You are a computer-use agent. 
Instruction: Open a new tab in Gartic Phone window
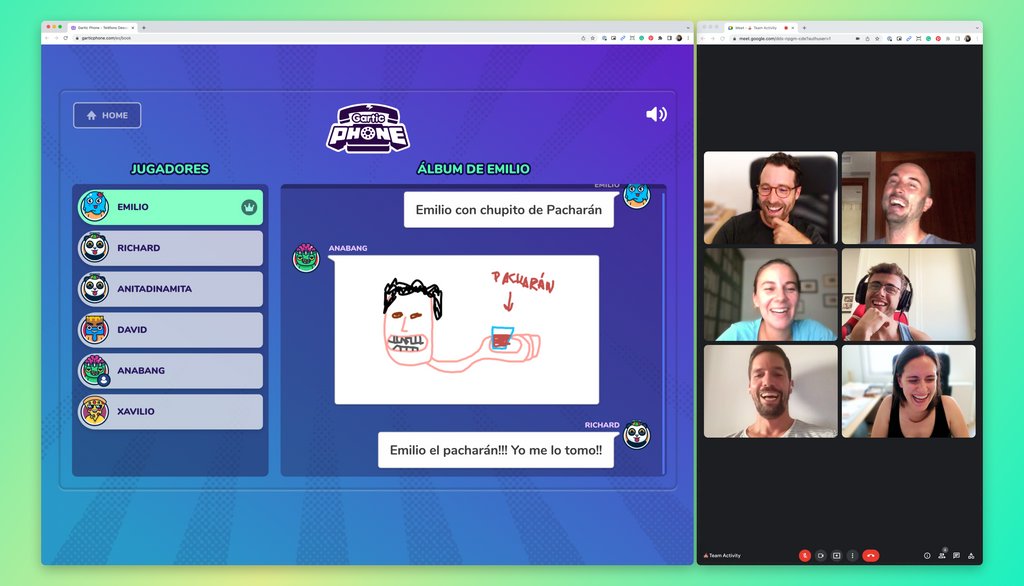click(144, 27)
